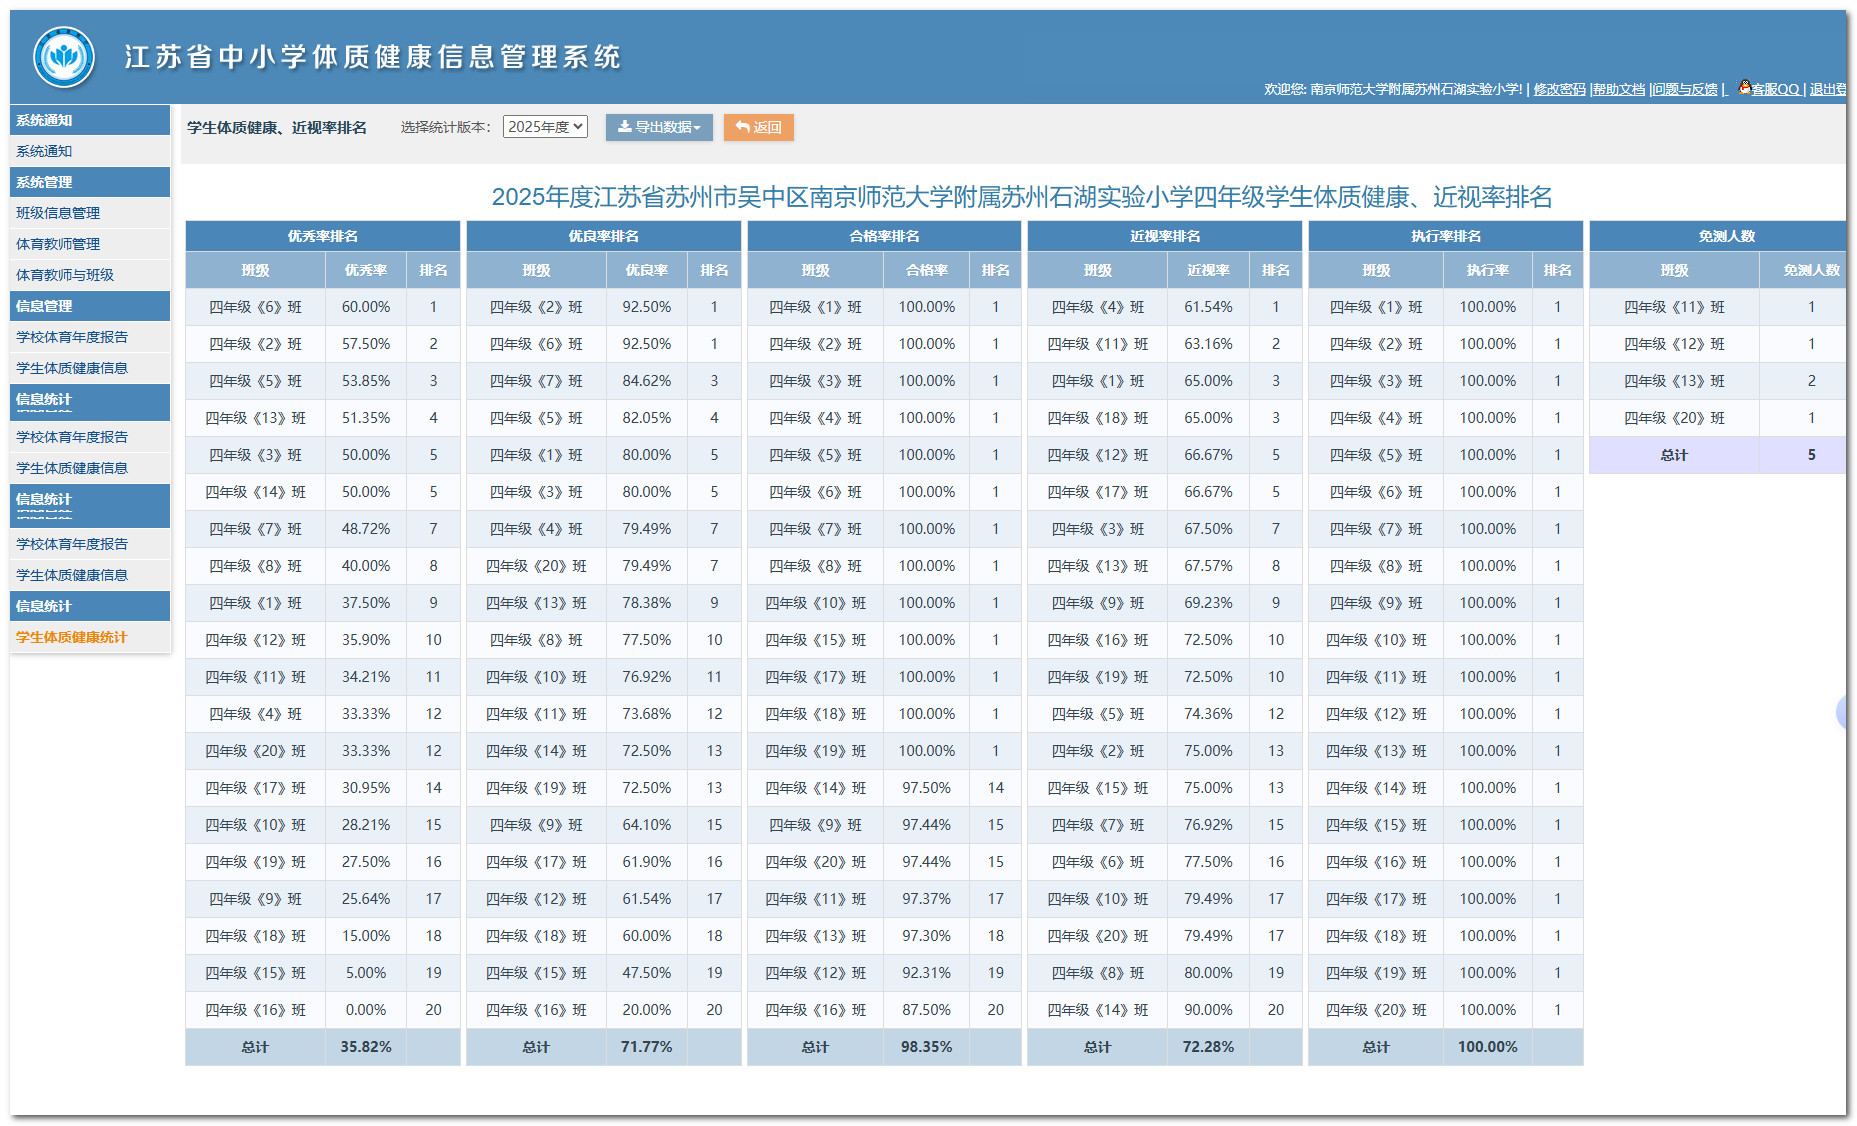Click the QQ penguin icon

coord(1744,88)
